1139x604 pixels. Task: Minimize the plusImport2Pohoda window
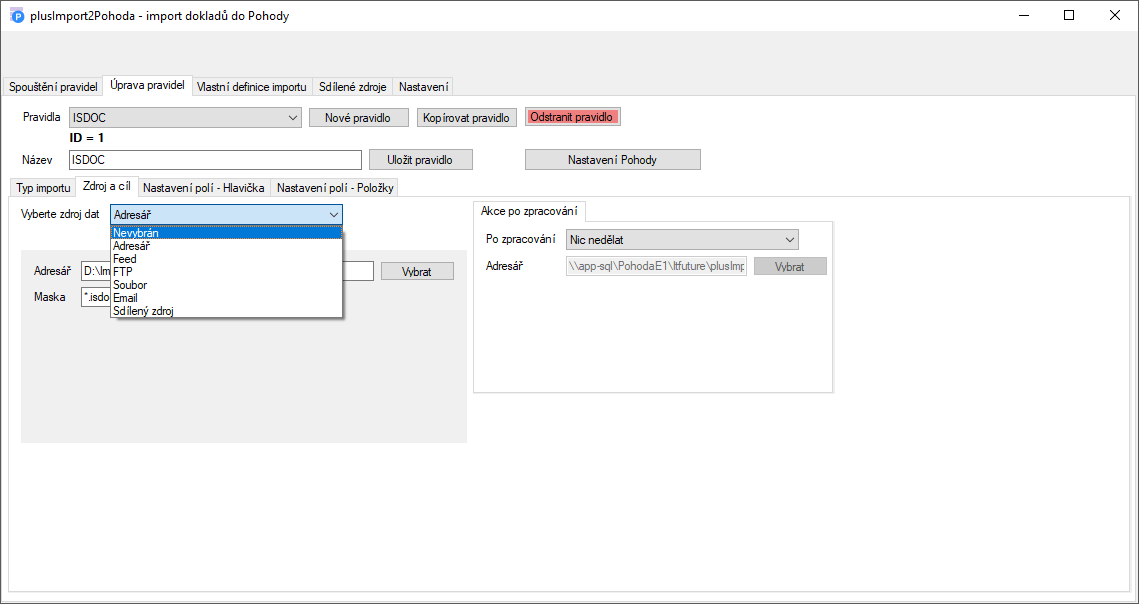[1023, 15]
